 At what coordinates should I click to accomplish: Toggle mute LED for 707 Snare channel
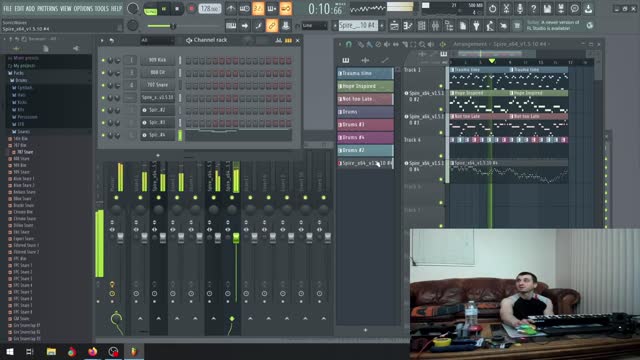pyautogui.click(x=103, y=85)
